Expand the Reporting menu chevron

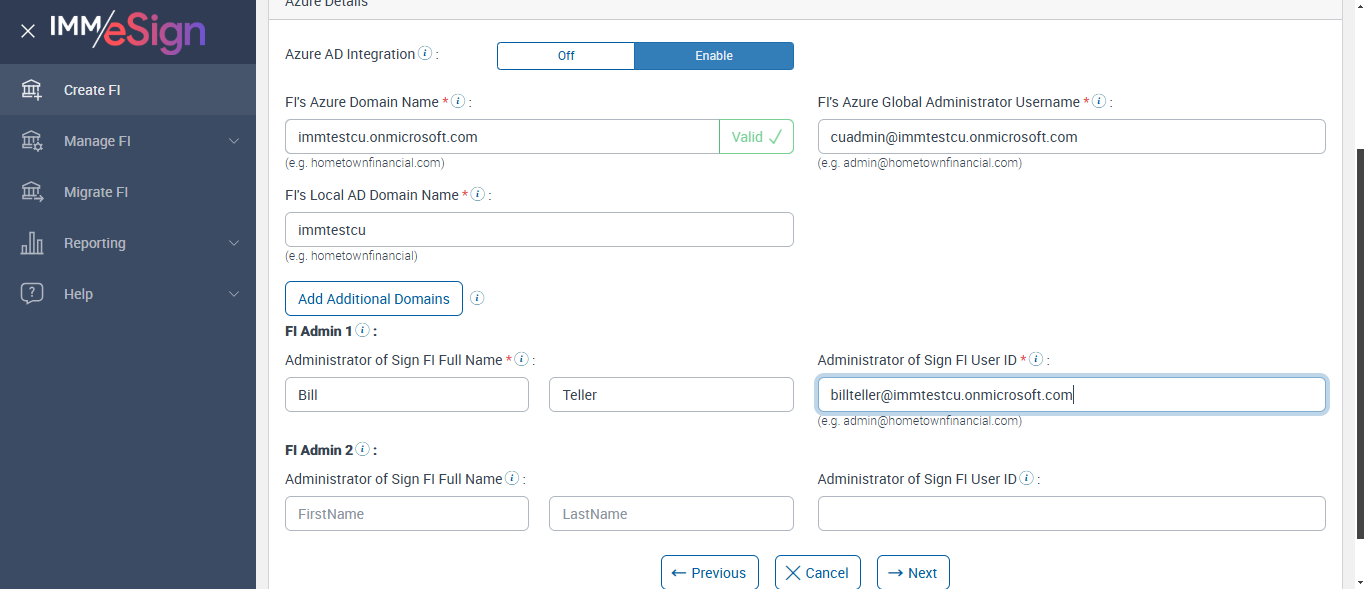(x=234, y=243)
